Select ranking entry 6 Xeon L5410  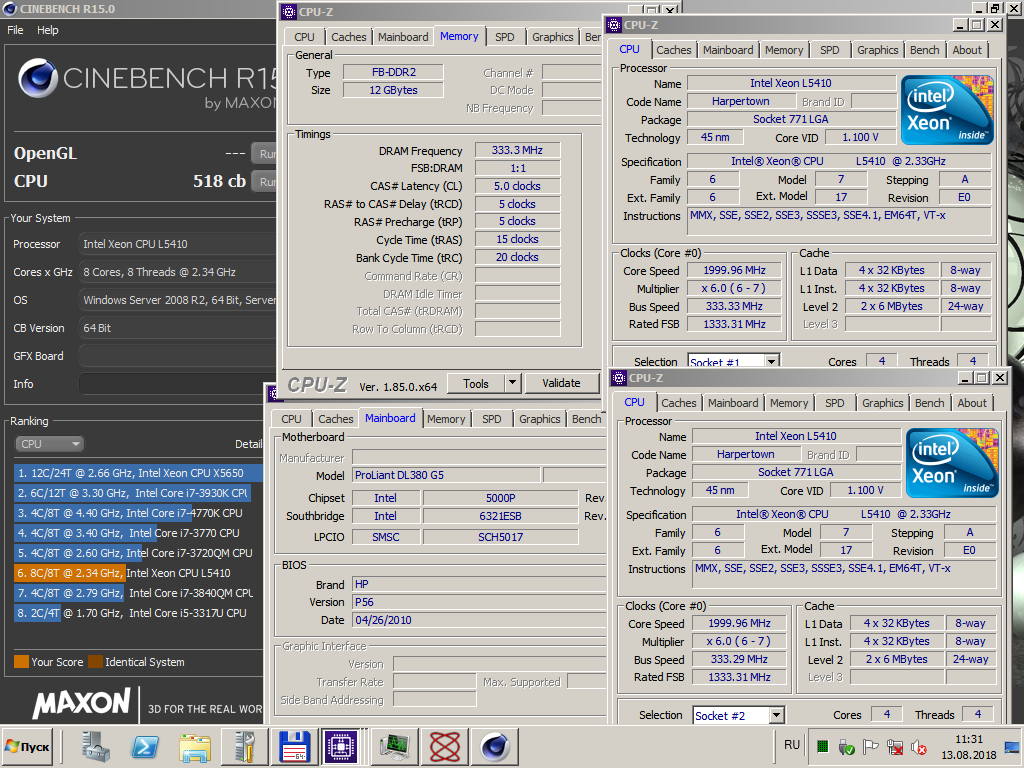pyautogui.click(x=138, y=573)
